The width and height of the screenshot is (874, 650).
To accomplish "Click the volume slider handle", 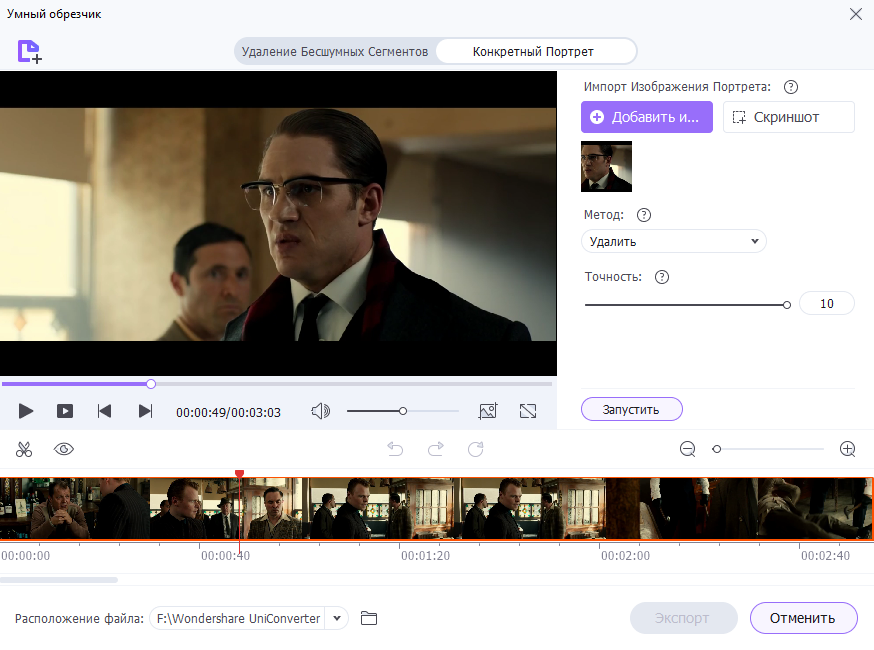I will tap(402, 411).
